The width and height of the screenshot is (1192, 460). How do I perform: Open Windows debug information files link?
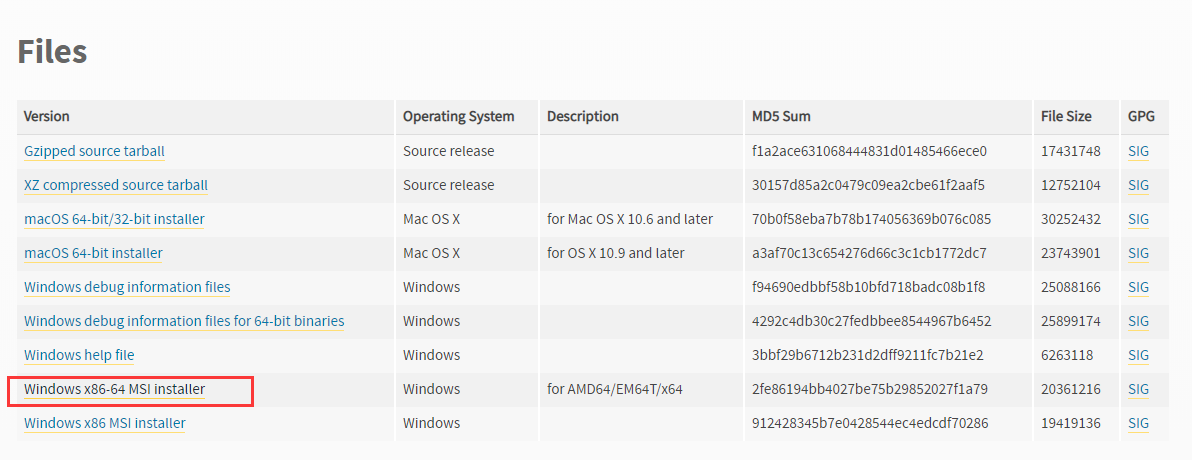[x=127, y=287]
